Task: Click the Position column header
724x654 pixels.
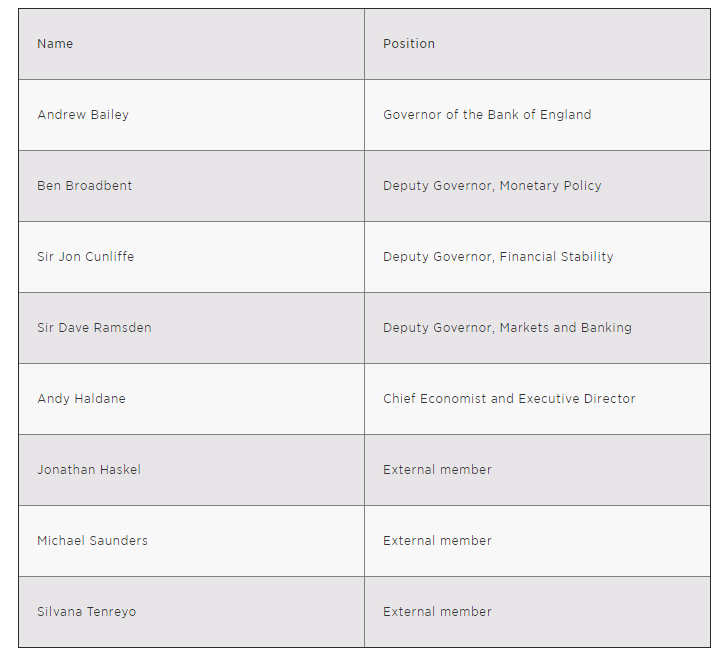Action: point(409,44)
